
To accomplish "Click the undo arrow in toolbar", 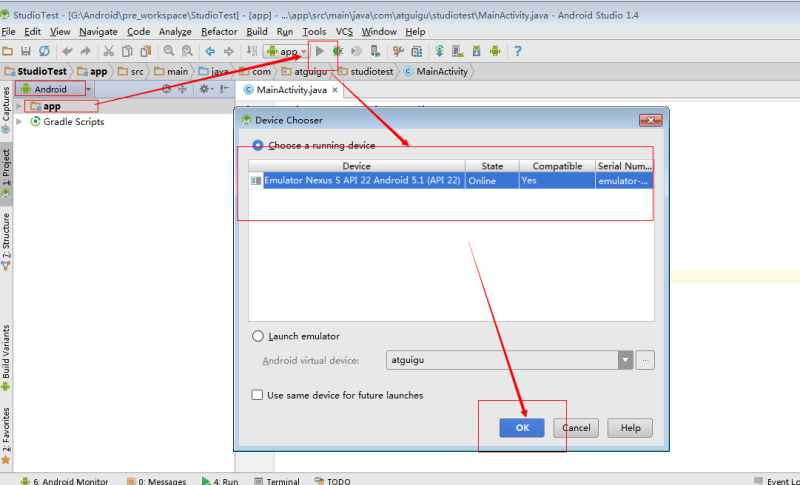I will (67, 51).
